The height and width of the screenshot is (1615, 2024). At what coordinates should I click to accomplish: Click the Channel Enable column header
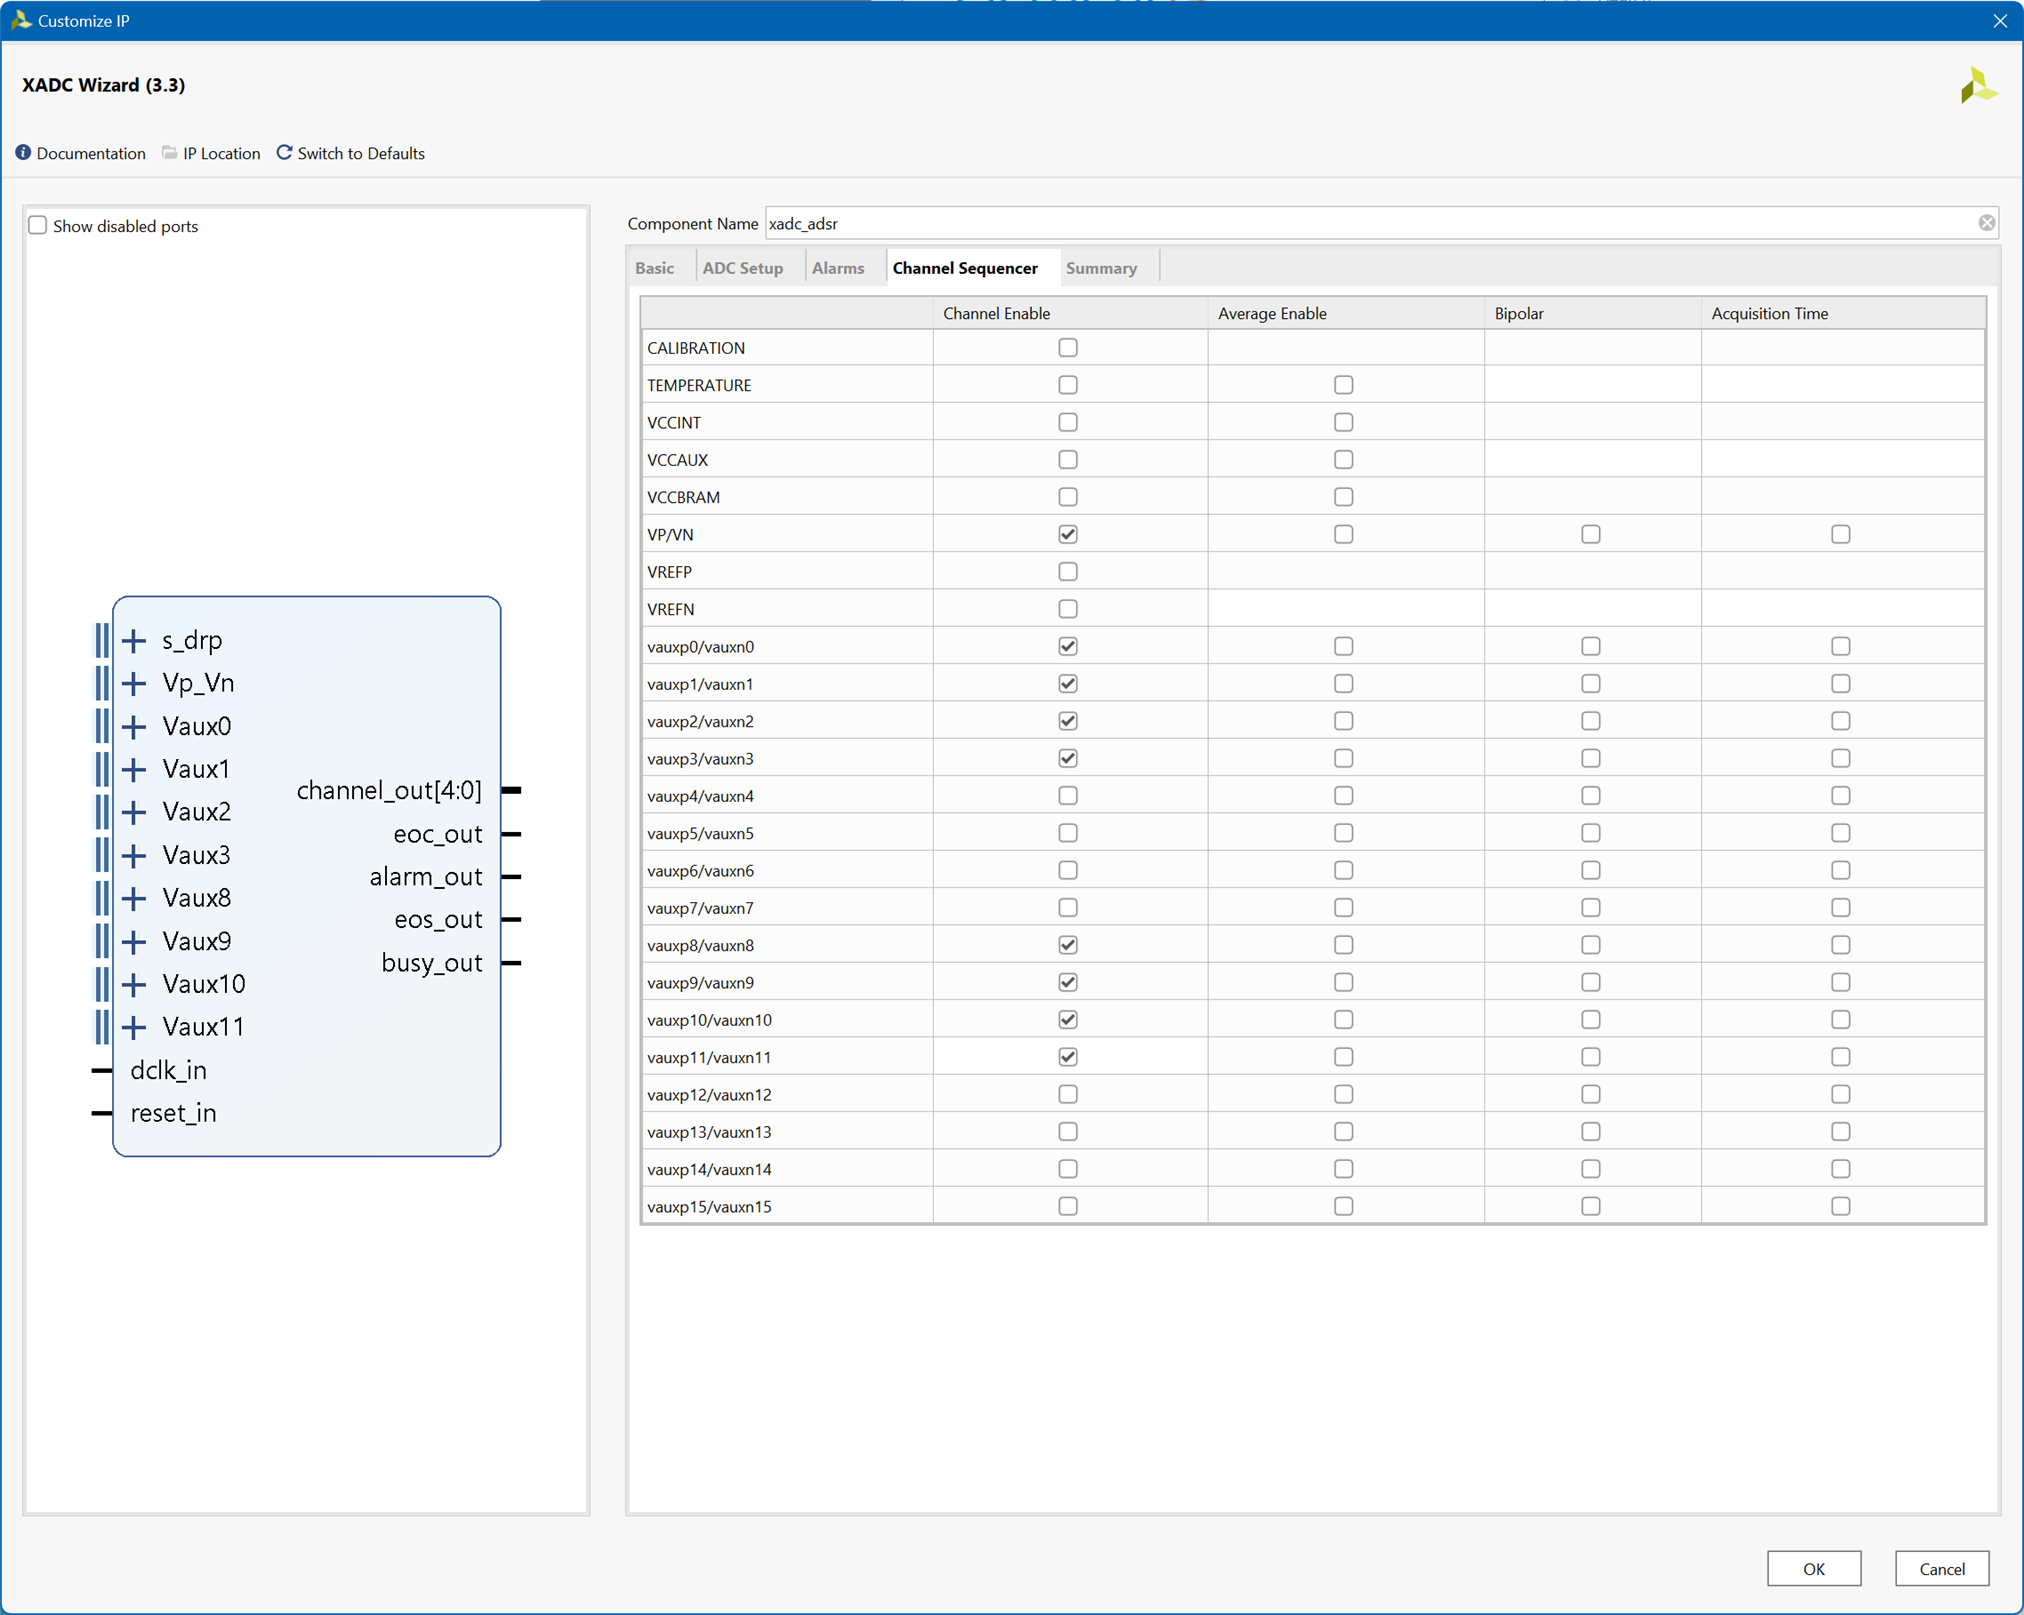tap(1070, 313)
